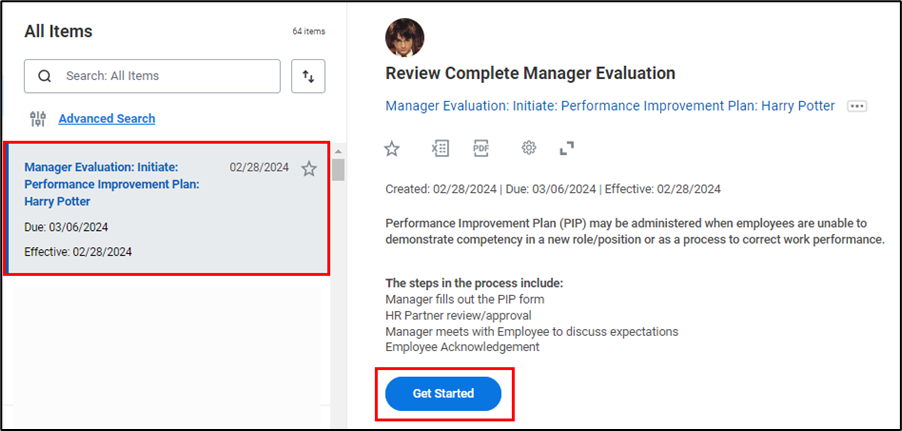Viewport: 902px width, 431px height.
Task: Open the gear settings icon for the task
Action: 529,148
